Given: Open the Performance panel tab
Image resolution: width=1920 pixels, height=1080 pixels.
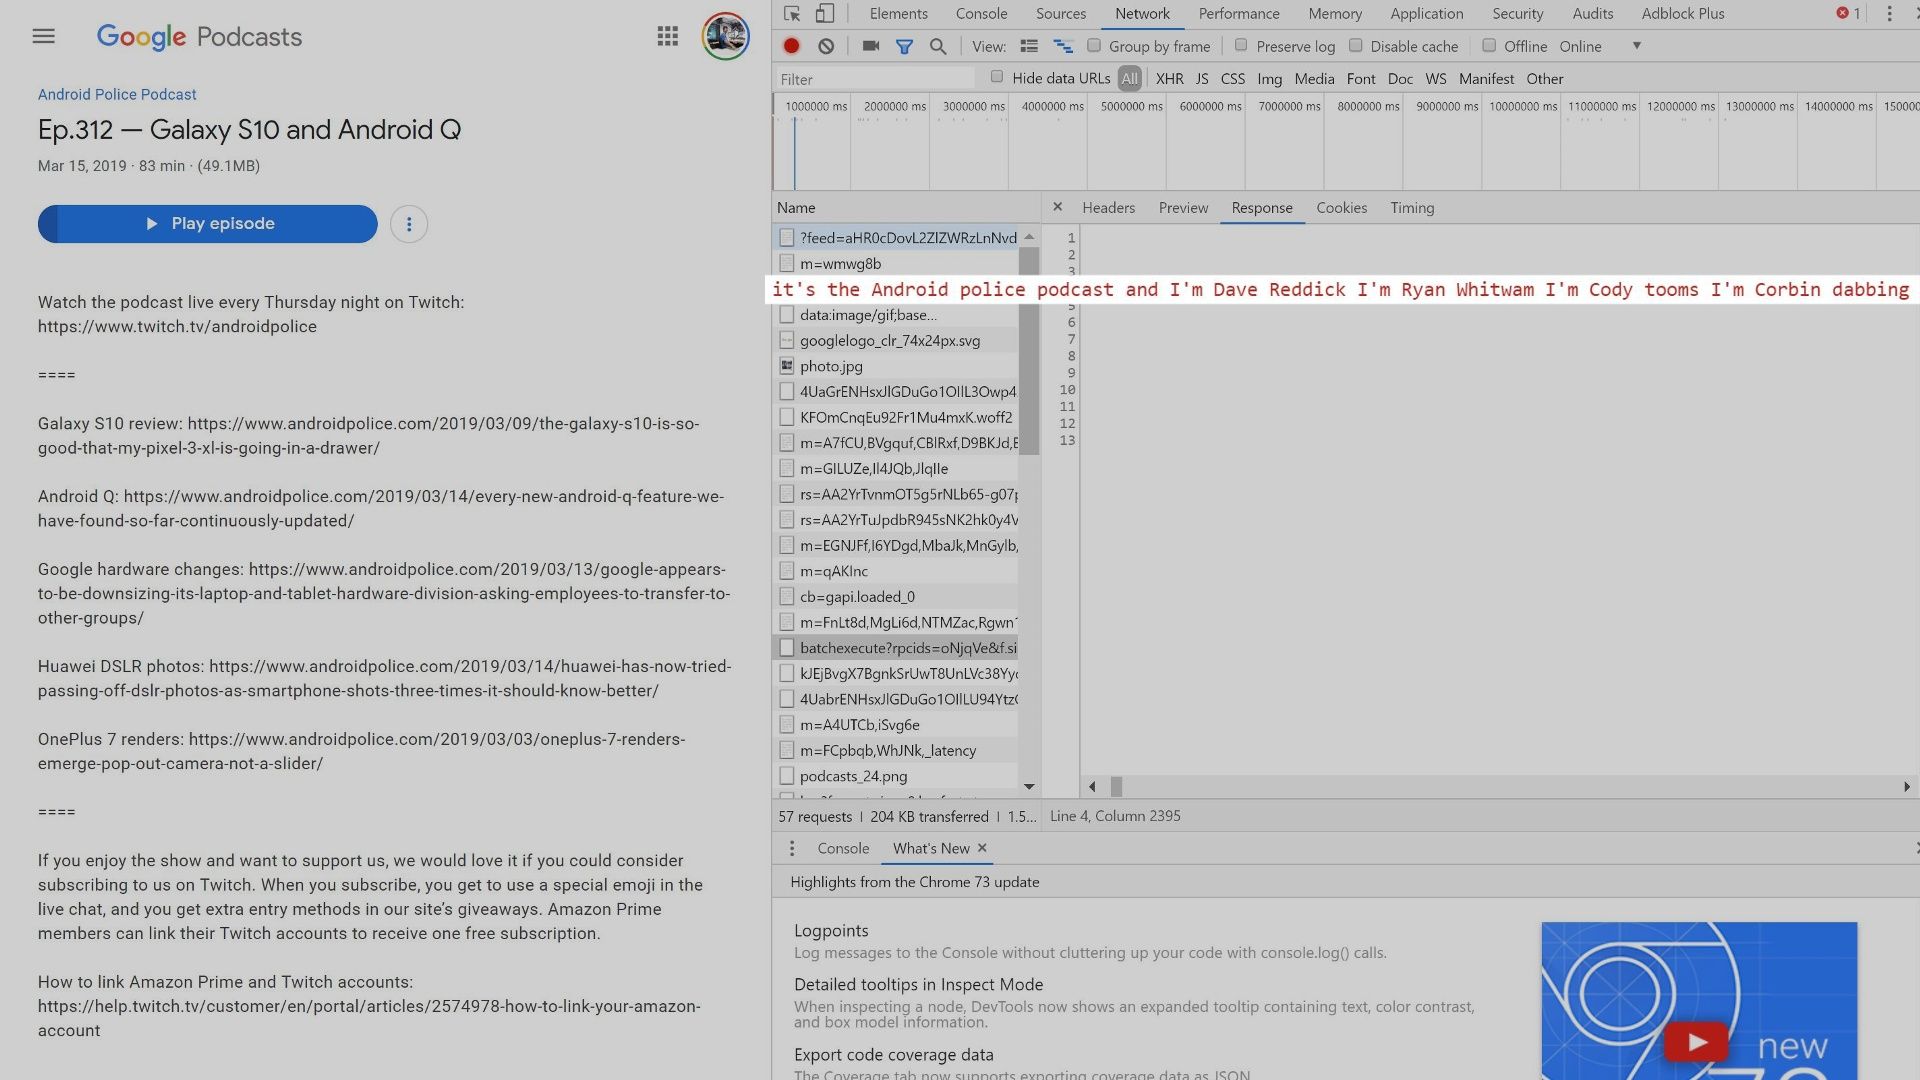Looking at the screenshot, I should tap(1238, 14).
